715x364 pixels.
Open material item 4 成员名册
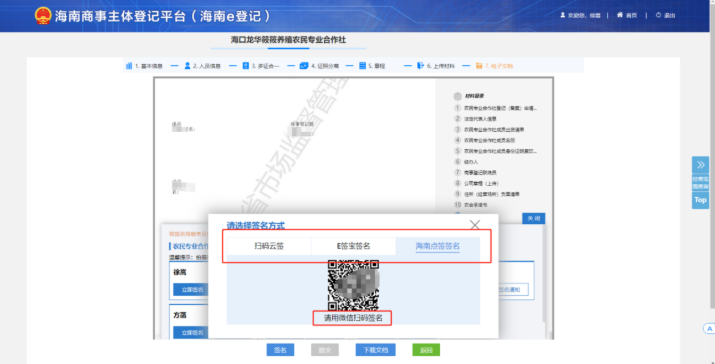point(484,140)
